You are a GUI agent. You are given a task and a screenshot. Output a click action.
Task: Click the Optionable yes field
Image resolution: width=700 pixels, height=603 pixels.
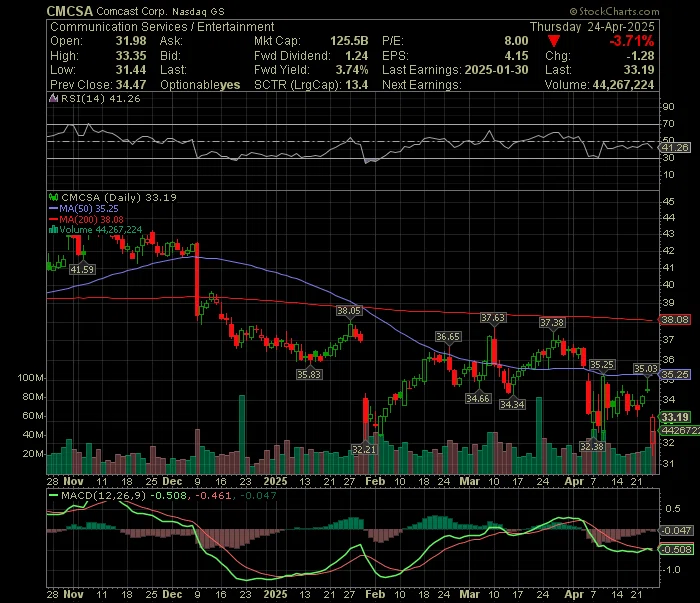pyautogui.click(x=200, y=85)
